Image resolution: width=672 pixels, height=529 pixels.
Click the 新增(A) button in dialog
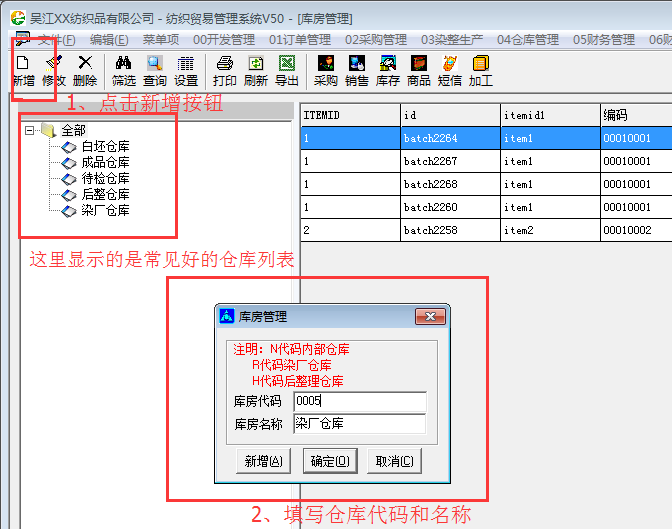pyautogui.click(x=263, y=461)
